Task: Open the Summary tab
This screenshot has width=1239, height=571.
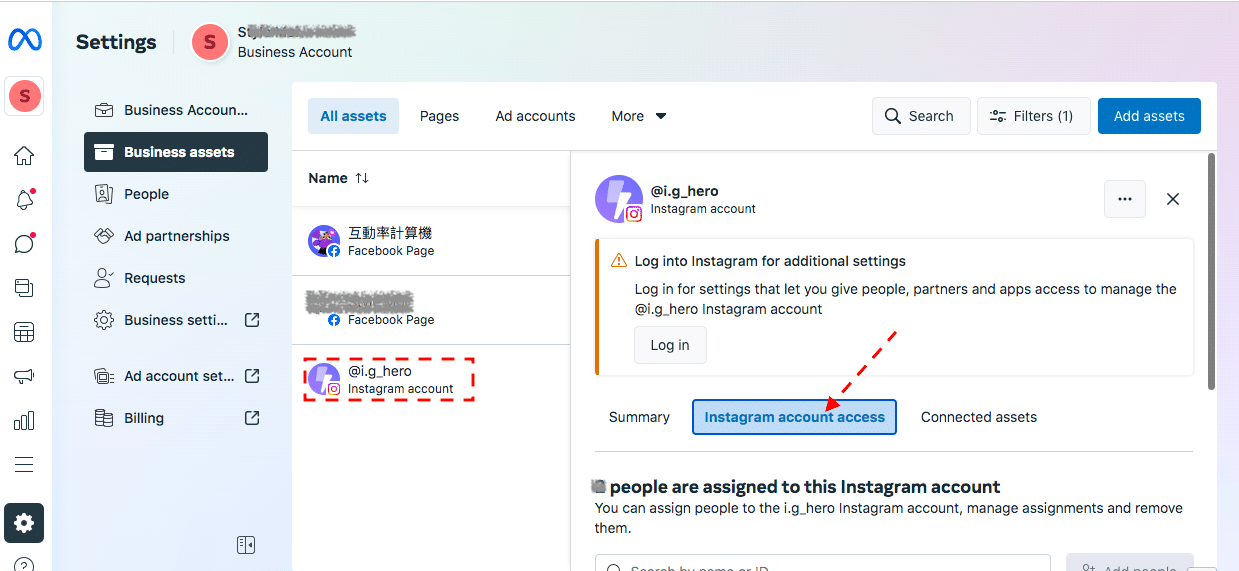Action: click(x=639, y=417)
